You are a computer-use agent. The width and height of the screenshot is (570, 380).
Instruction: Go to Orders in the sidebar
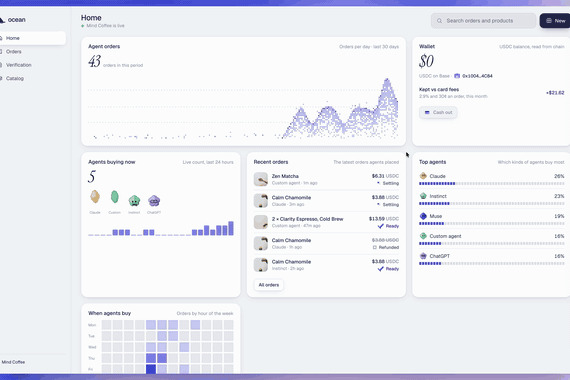pos(32,52)
